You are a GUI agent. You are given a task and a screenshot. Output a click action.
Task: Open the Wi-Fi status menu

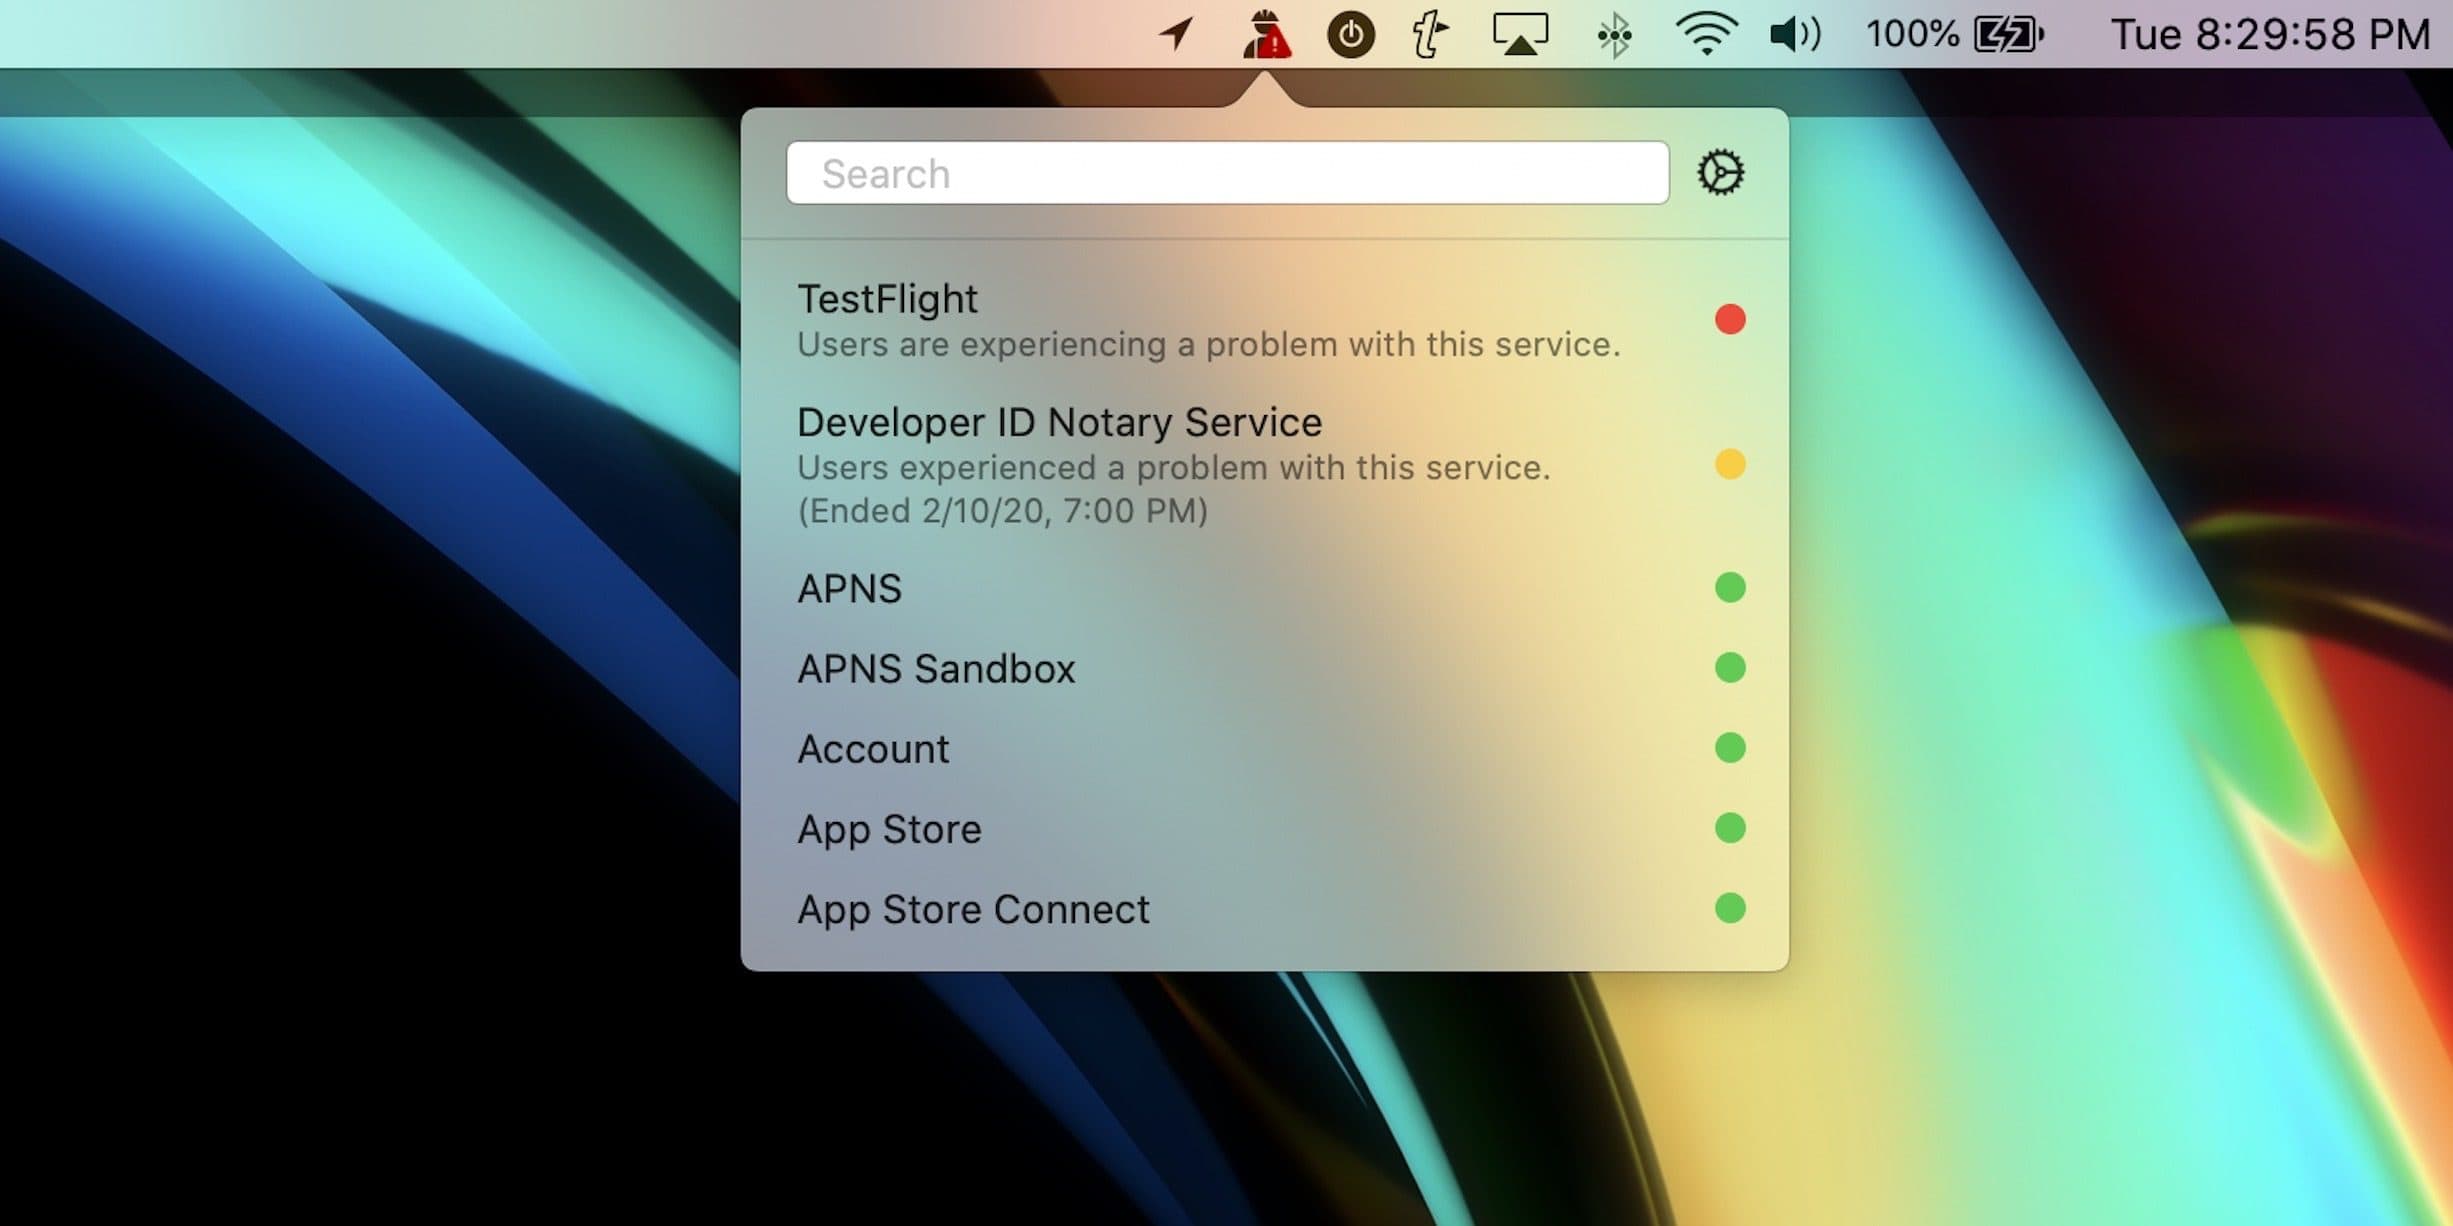(1706, 34)
